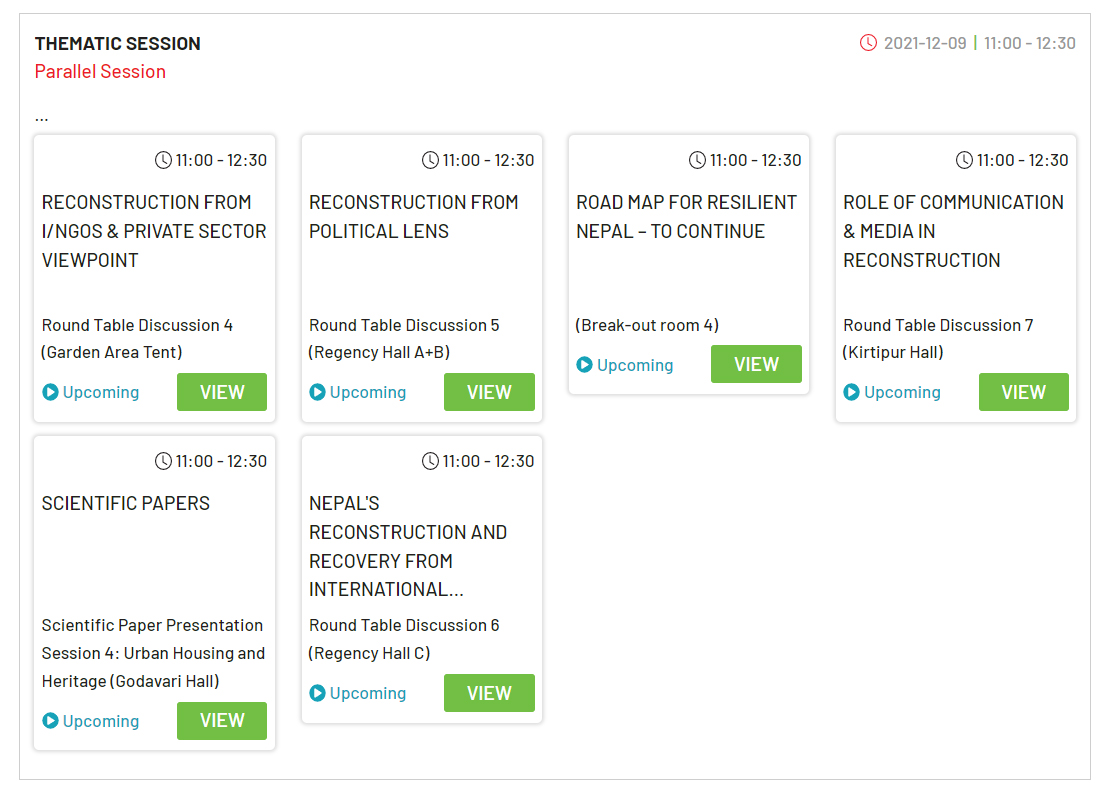This screenshot has height=802, width=1118.
Task: Click the Upcoming play icon on the Regency Hall C card
Action: (317, 693)
